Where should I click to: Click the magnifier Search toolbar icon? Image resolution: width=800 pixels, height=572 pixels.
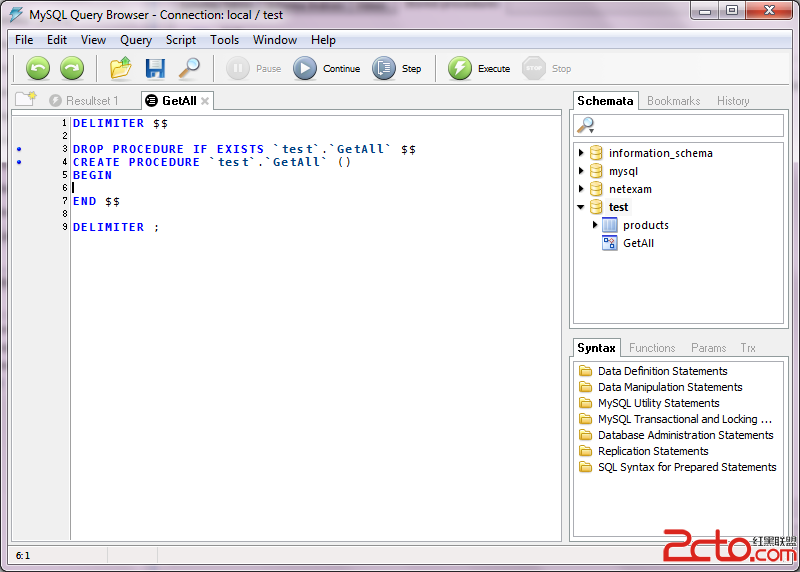click(189, 68)
